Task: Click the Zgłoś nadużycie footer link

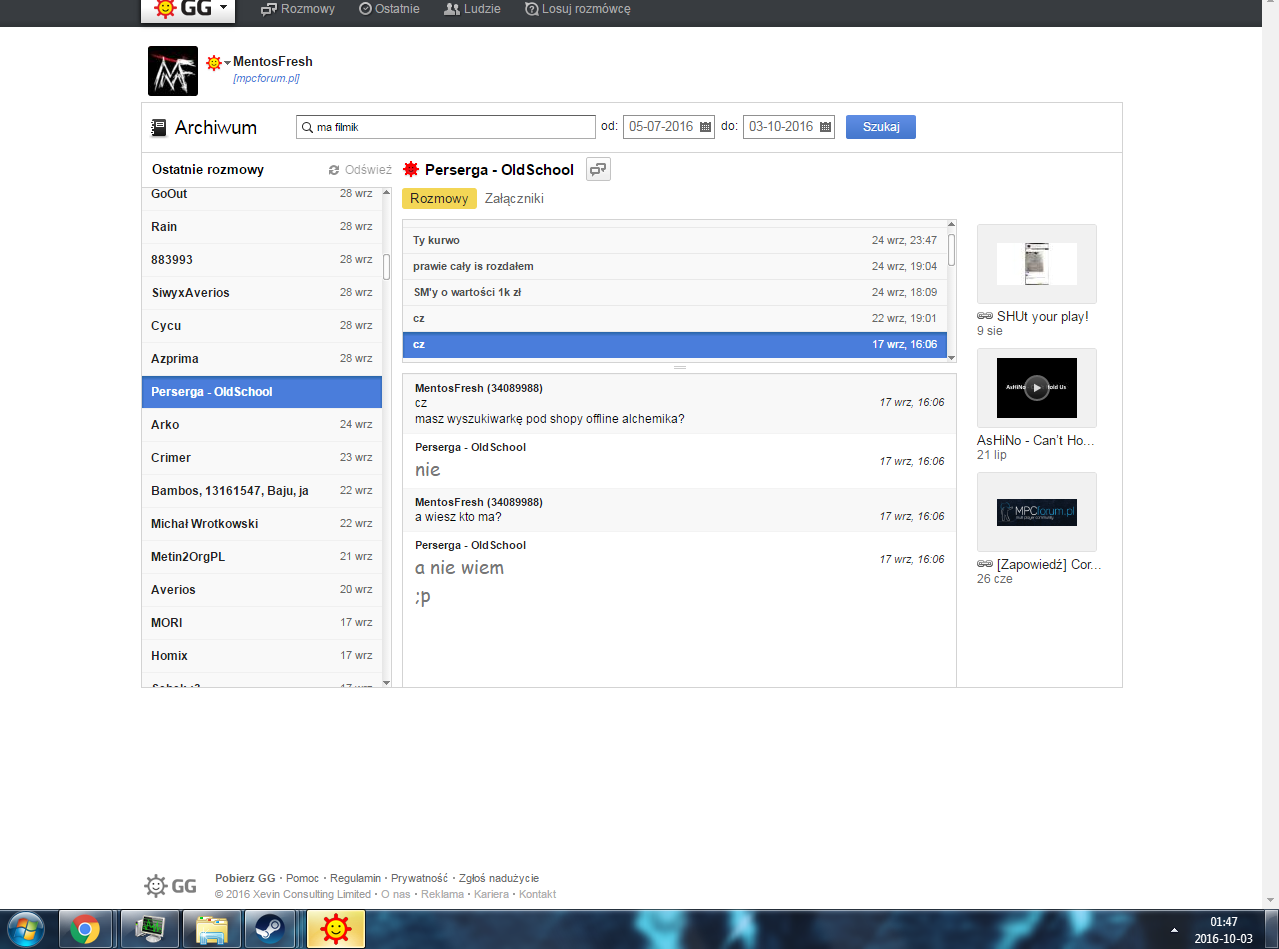Action: pyautogui.click(x=498, y=879)
